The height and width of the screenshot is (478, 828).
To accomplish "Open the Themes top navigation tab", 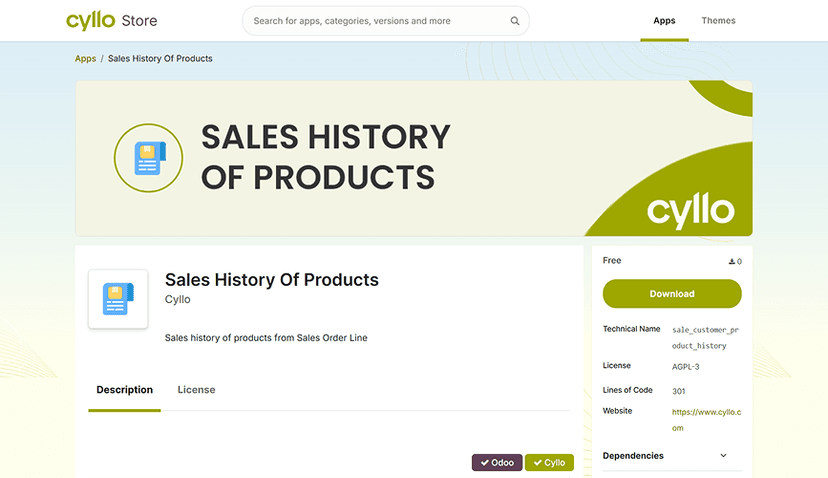I will pyautogui.click(x=718, y=21).
